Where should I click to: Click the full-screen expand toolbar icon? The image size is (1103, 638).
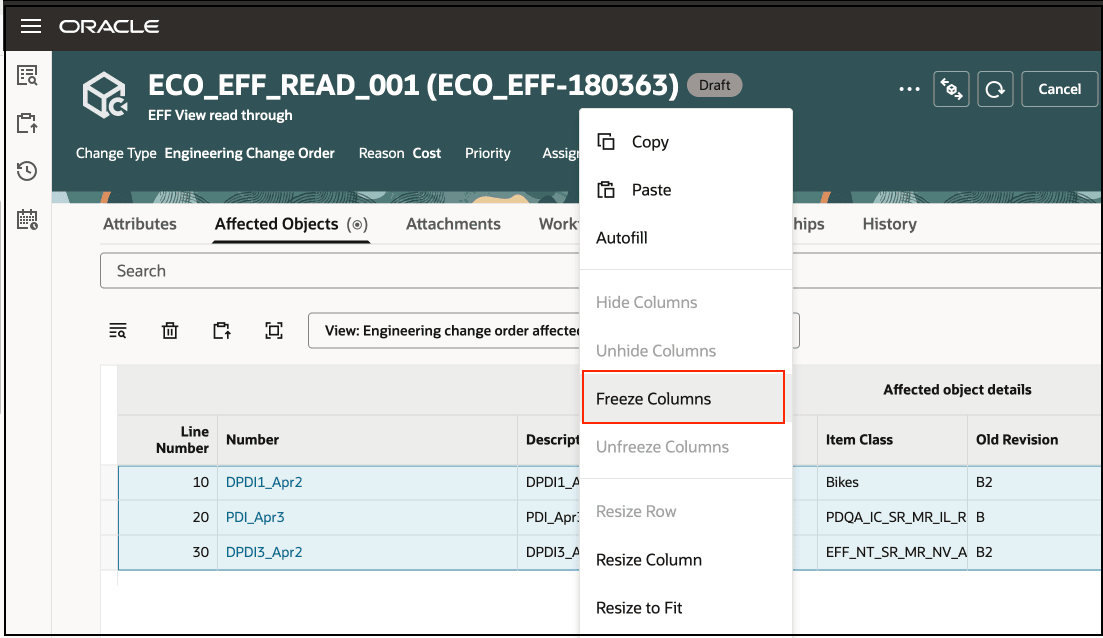pos(274,331)
